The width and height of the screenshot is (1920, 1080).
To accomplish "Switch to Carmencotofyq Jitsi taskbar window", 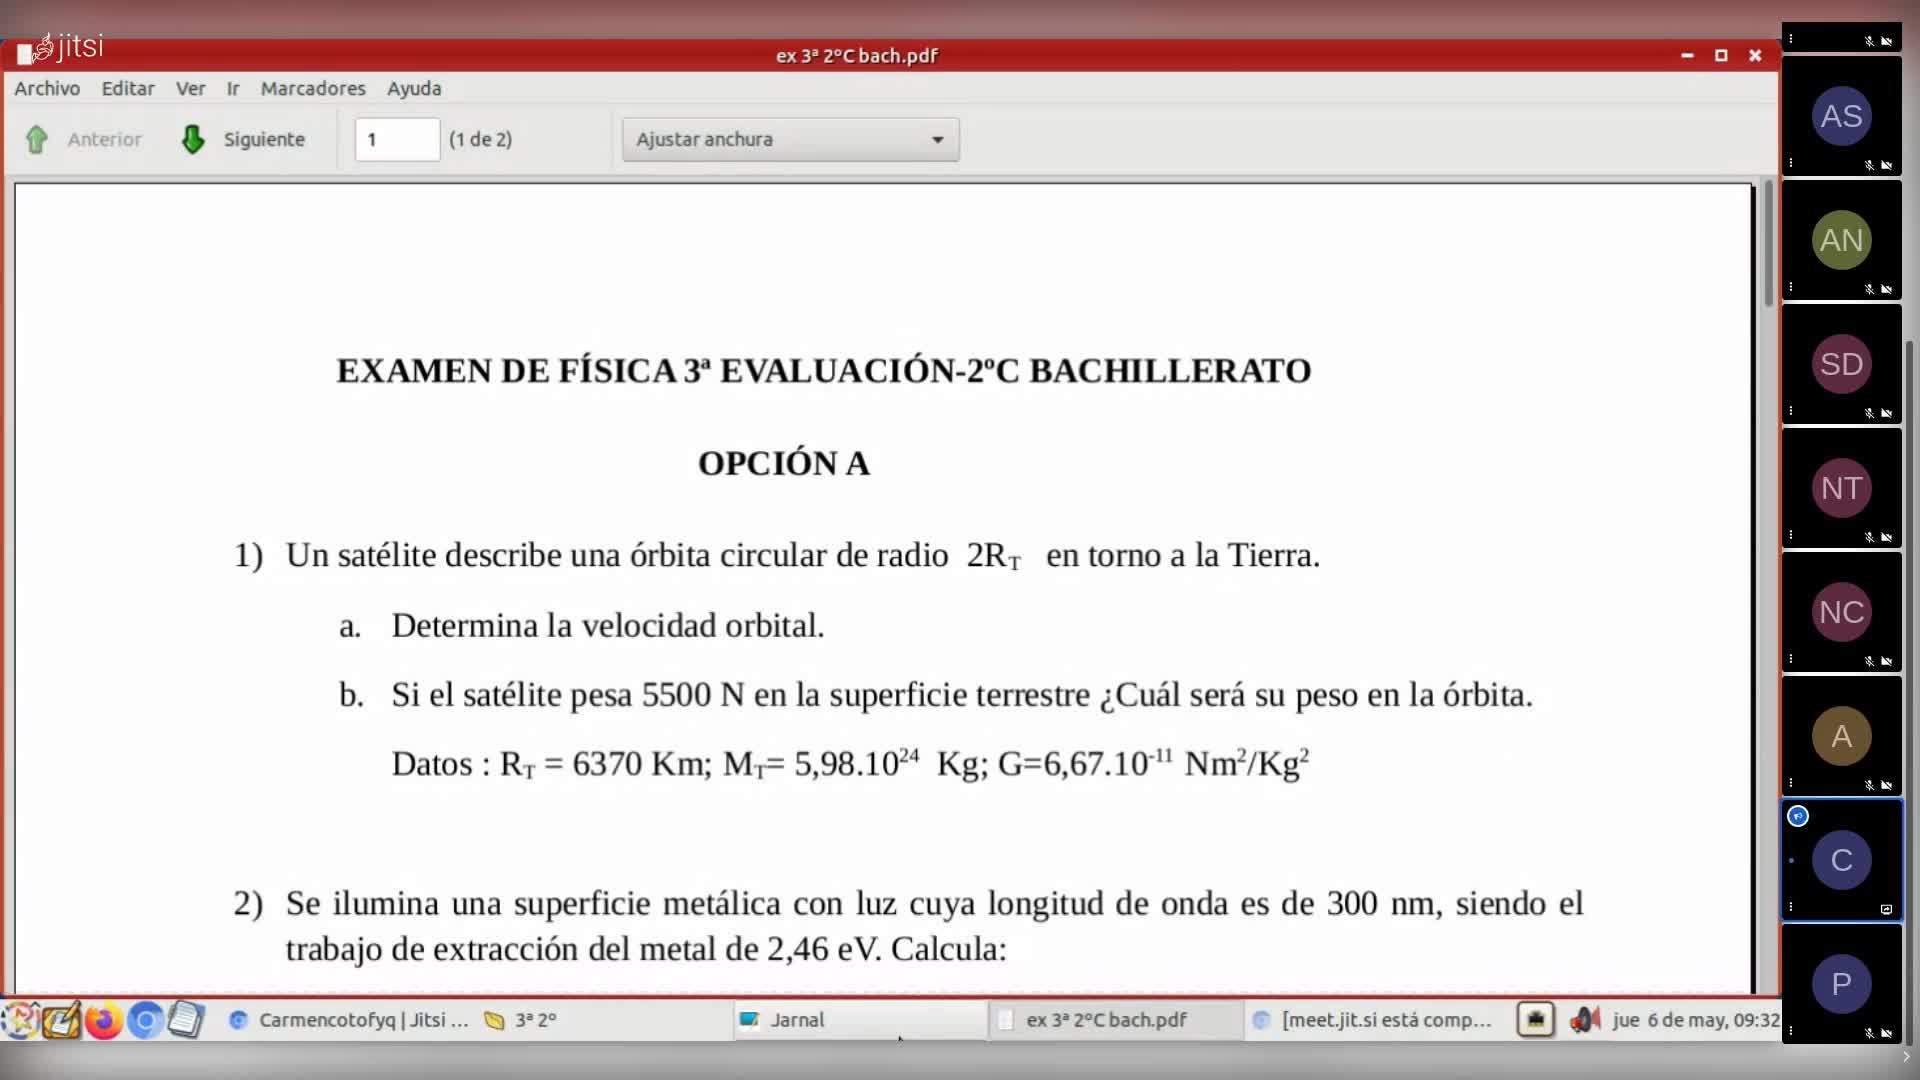I will (x=350, y=1020).
